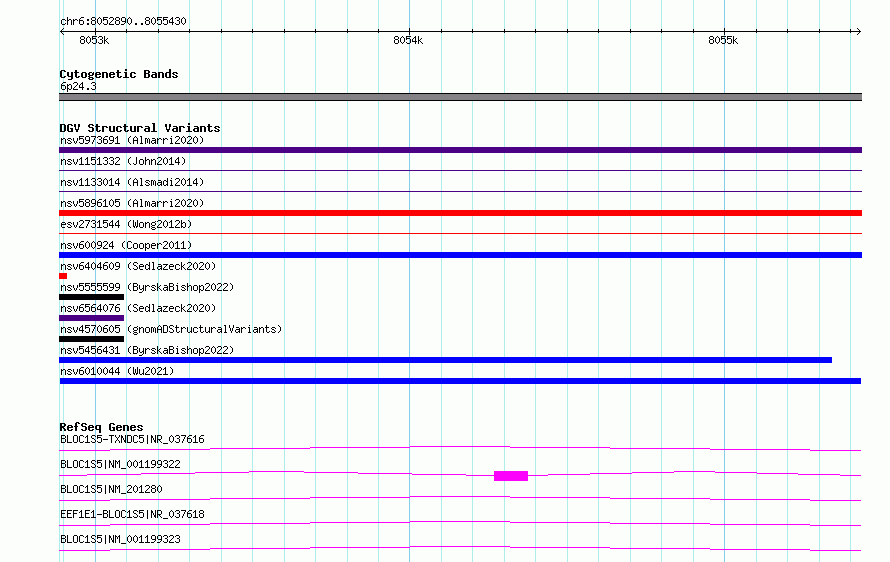Select the black nsv4570605 variant bar

(91, 339)
